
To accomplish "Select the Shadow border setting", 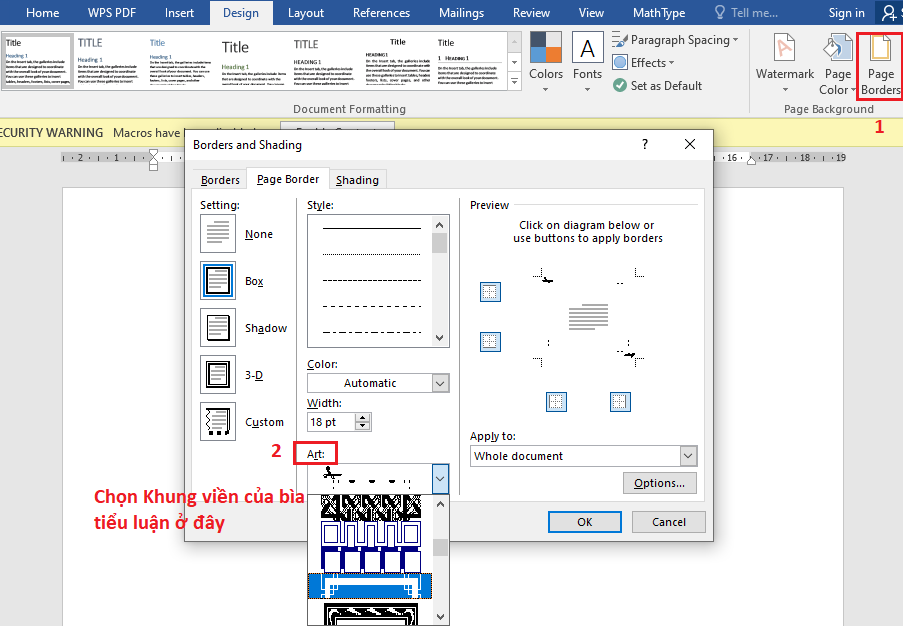I will (218, 328).
